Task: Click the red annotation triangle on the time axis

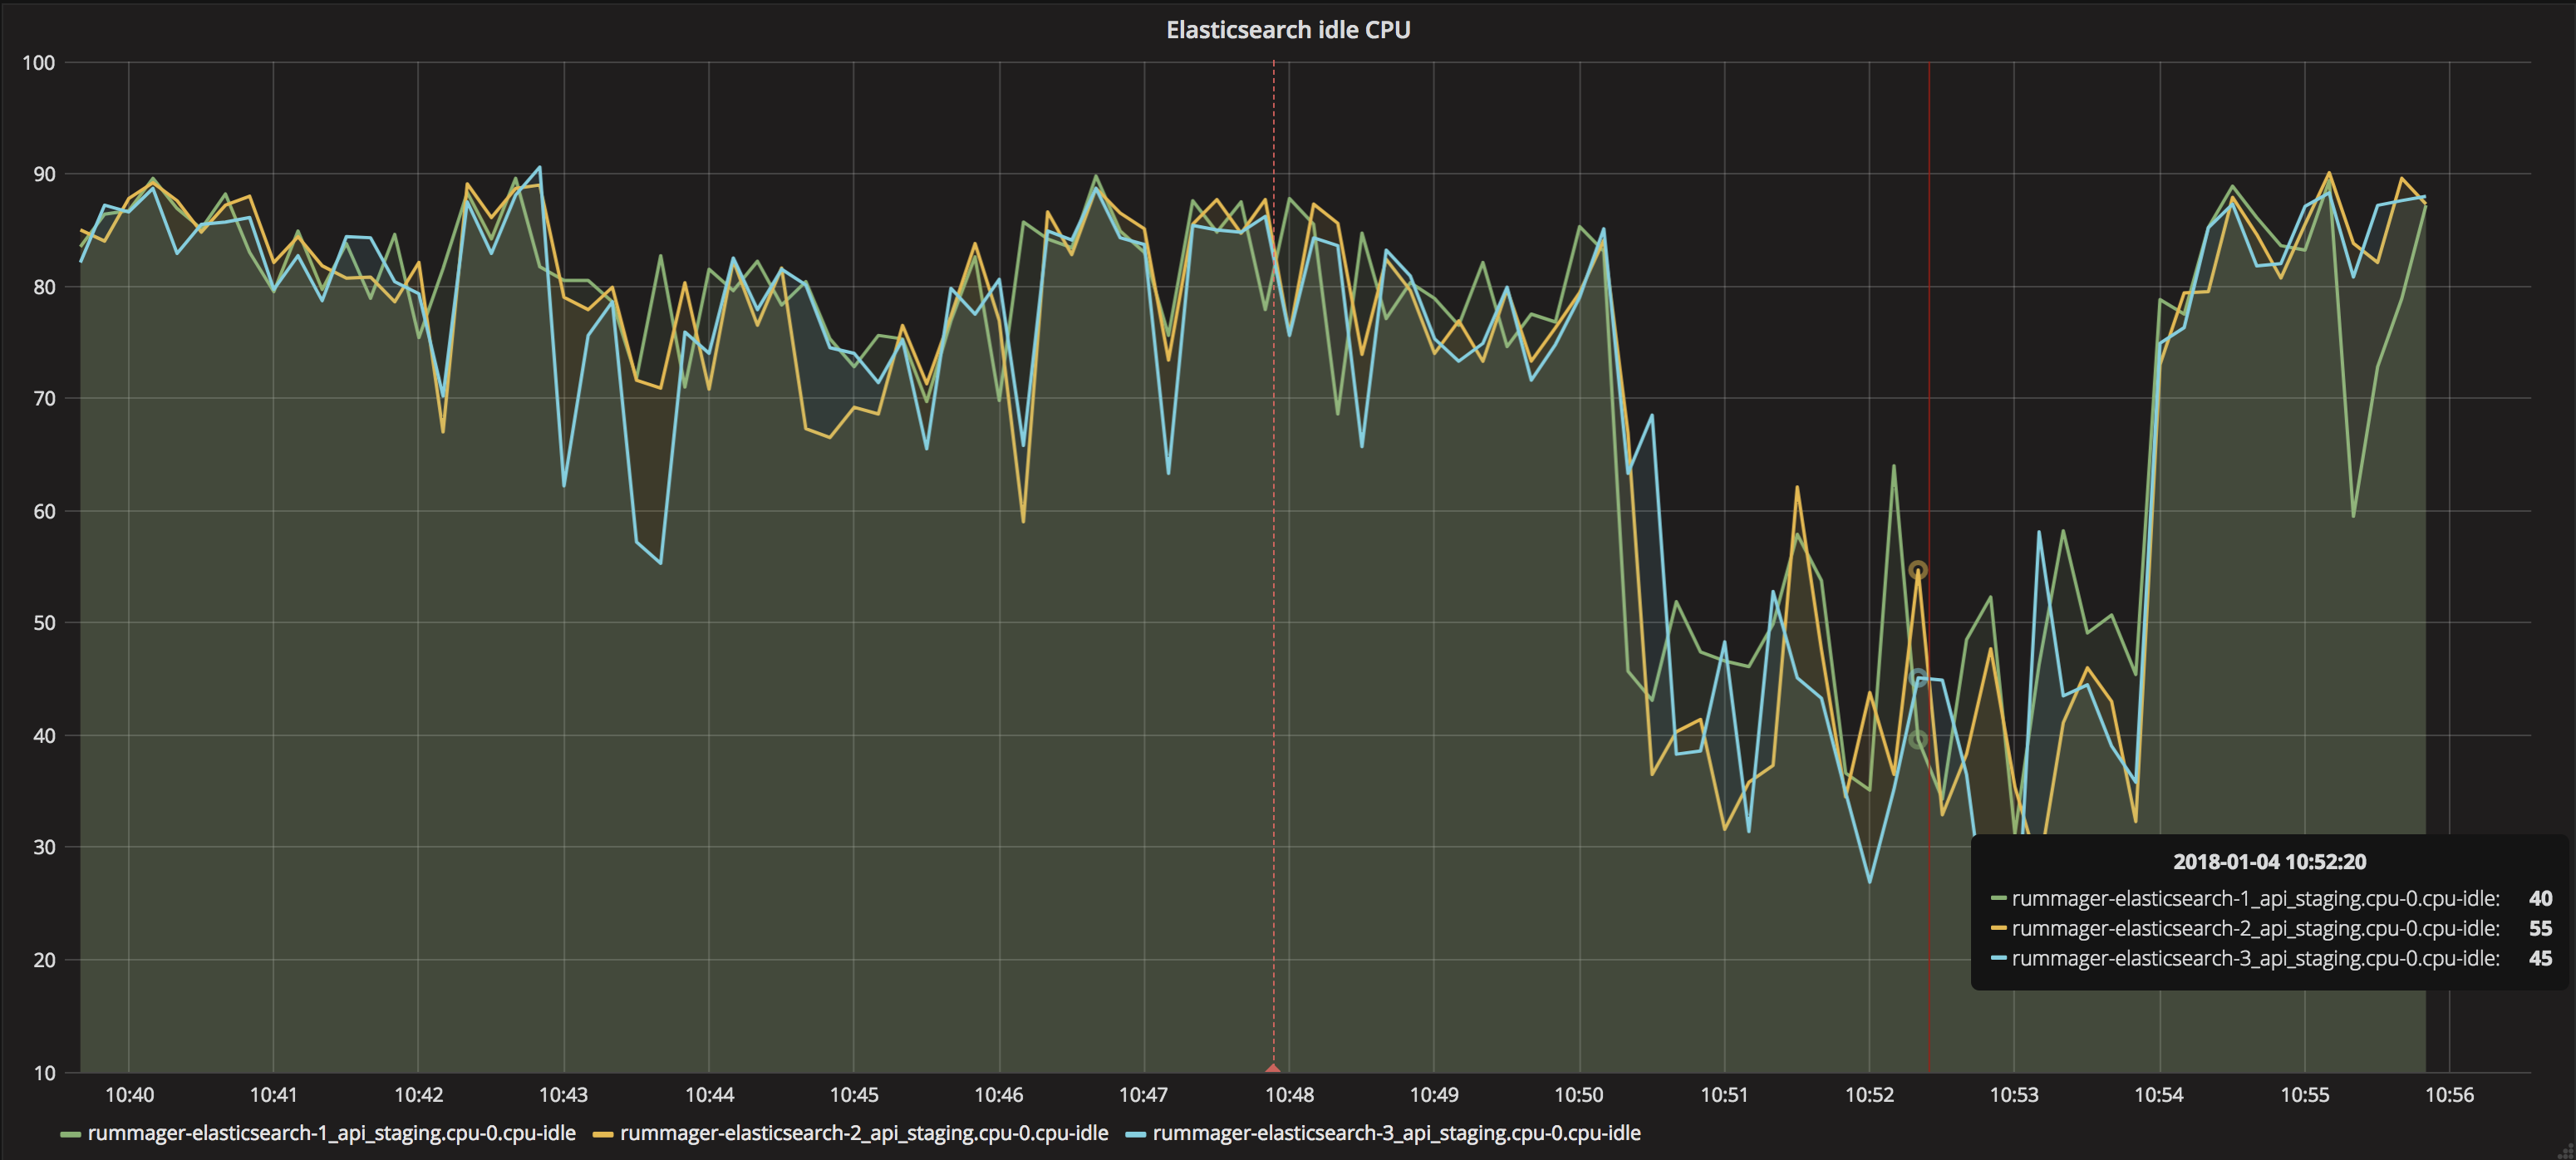Action: [1273, 1068]
